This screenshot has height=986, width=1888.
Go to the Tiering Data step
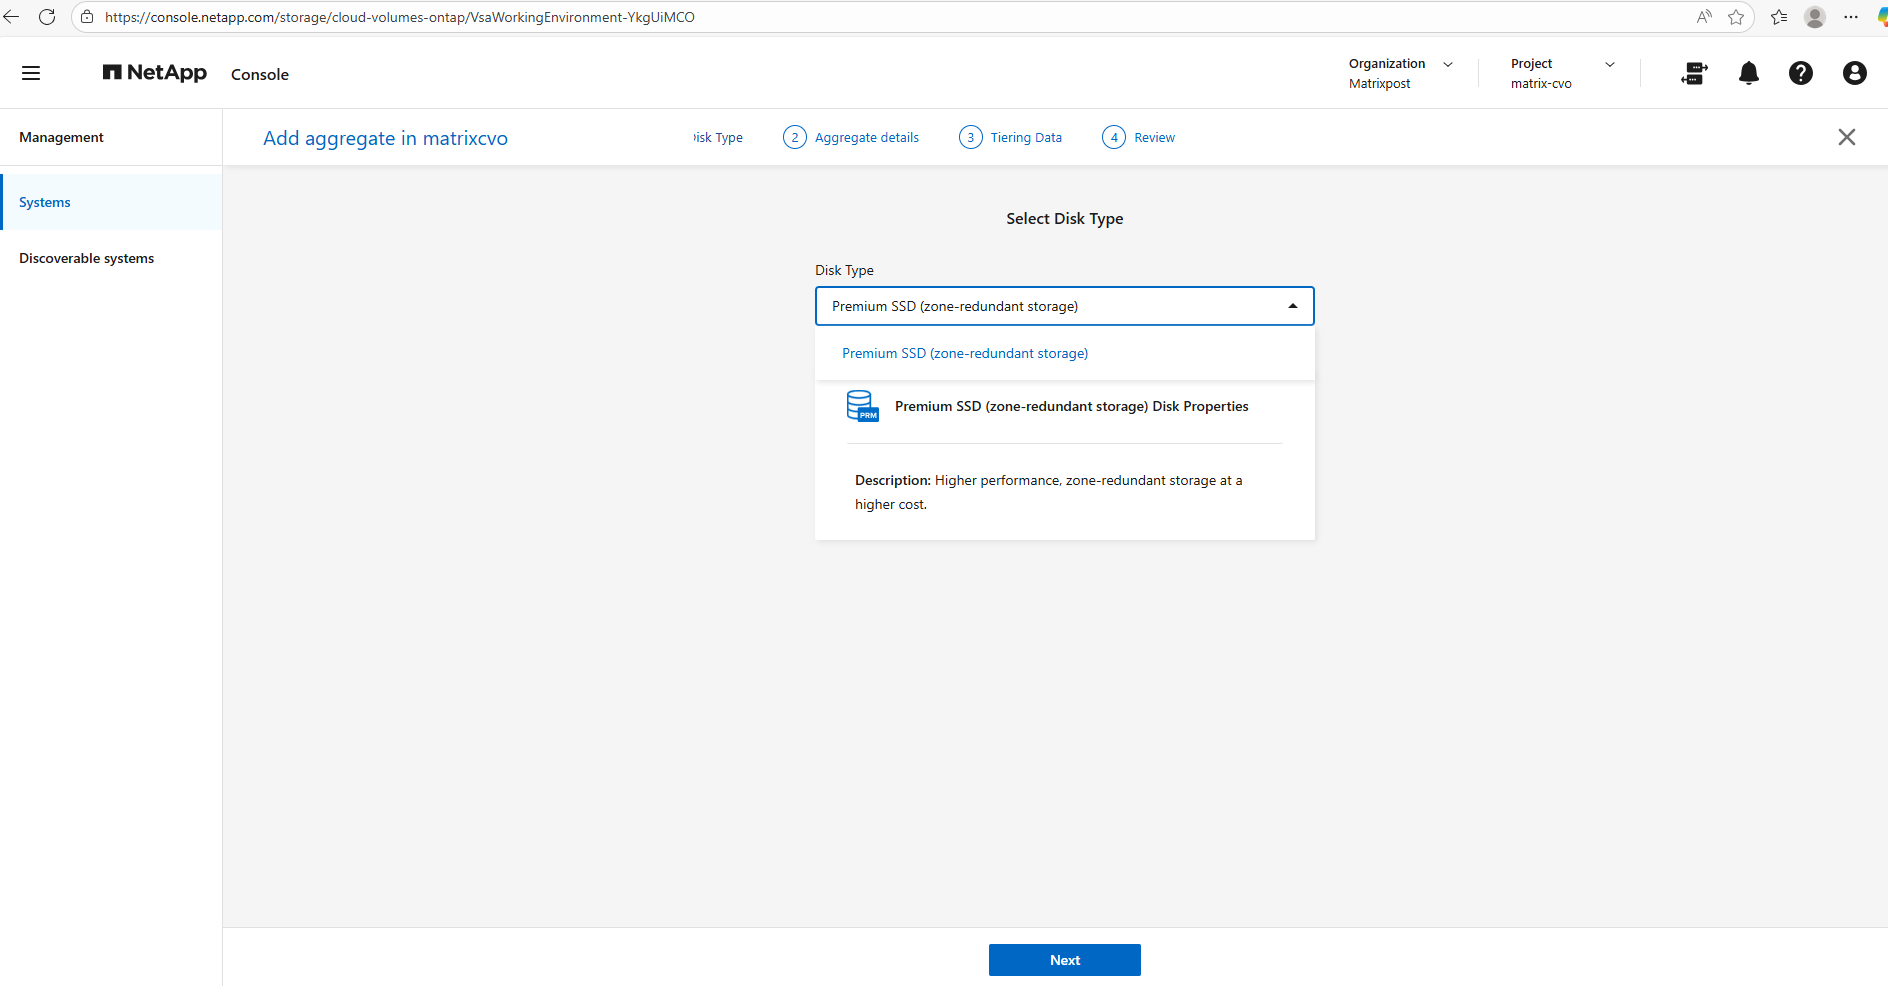pos(1010,137)
